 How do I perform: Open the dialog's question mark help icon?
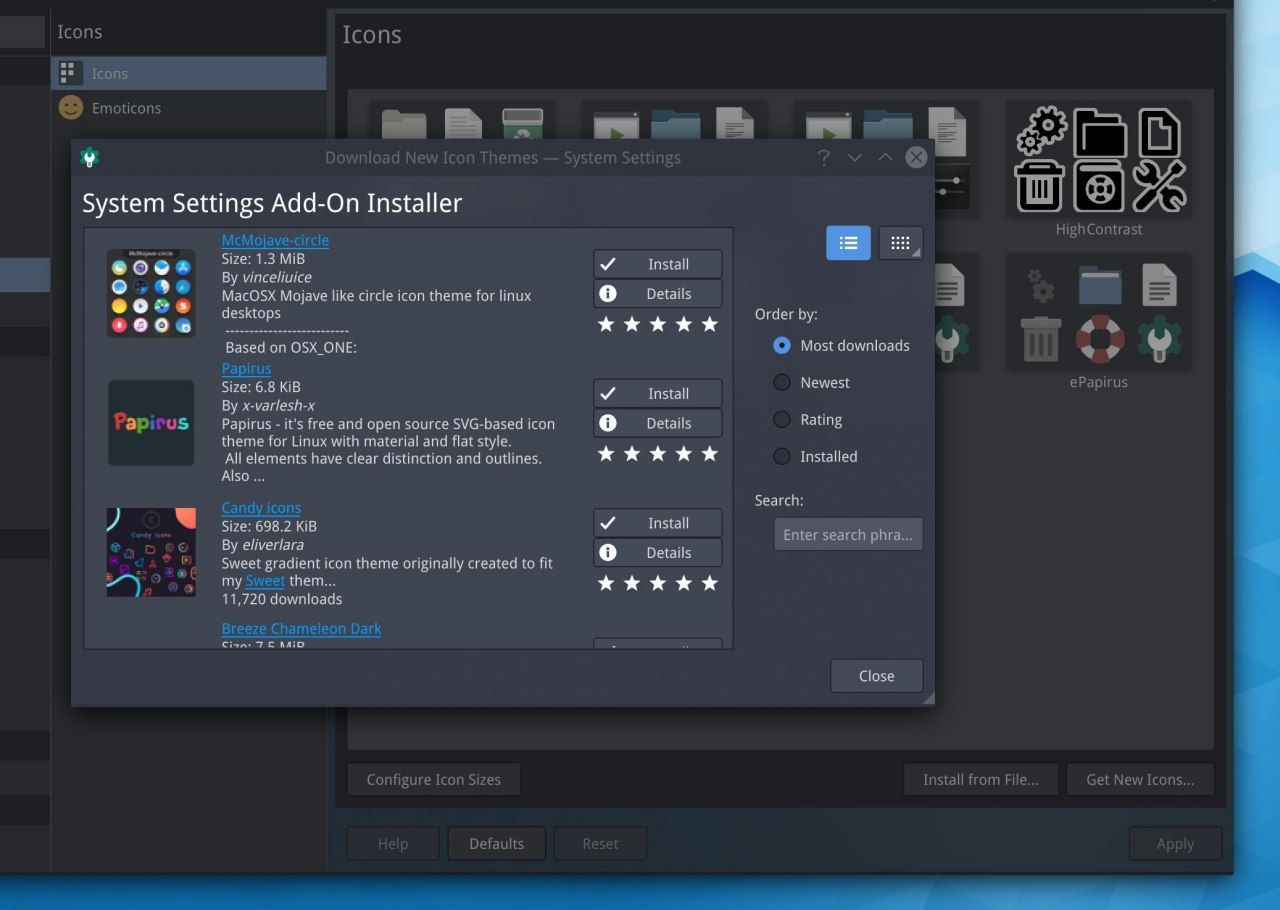824,157
